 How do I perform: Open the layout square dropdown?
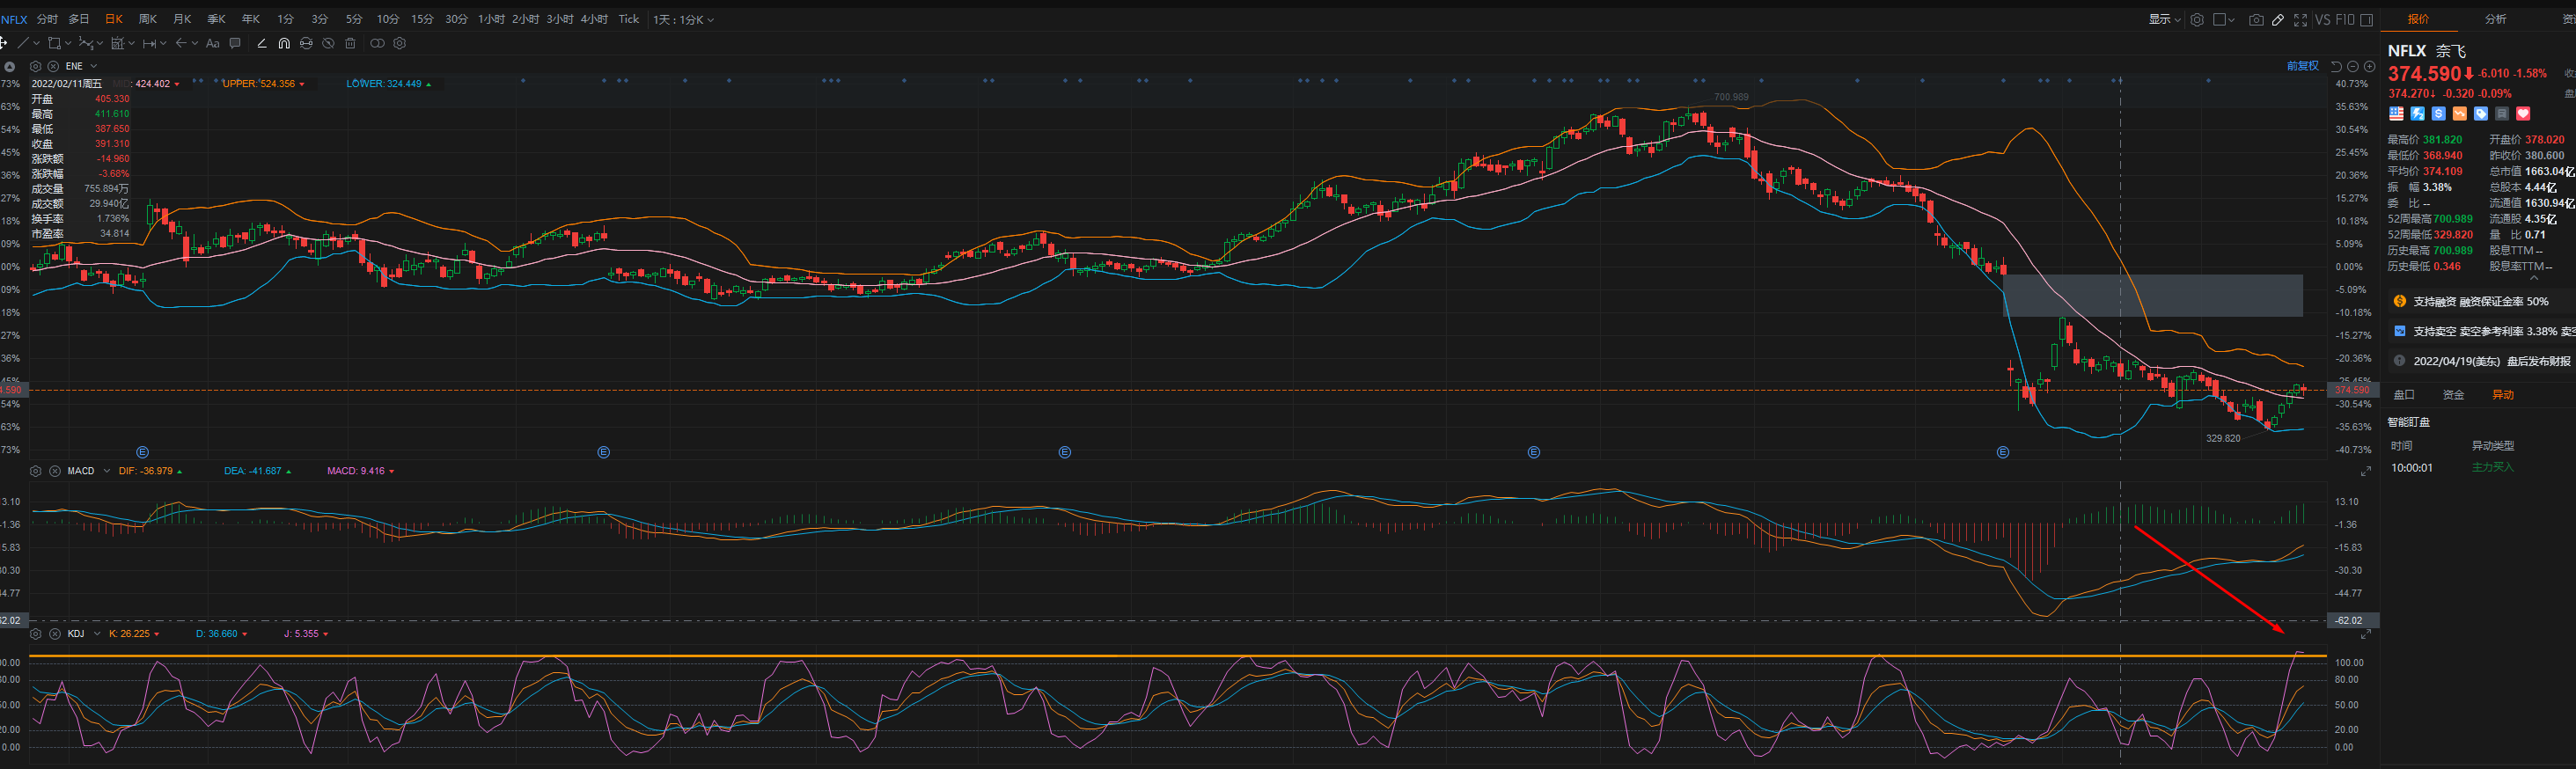coord(2224,20)
